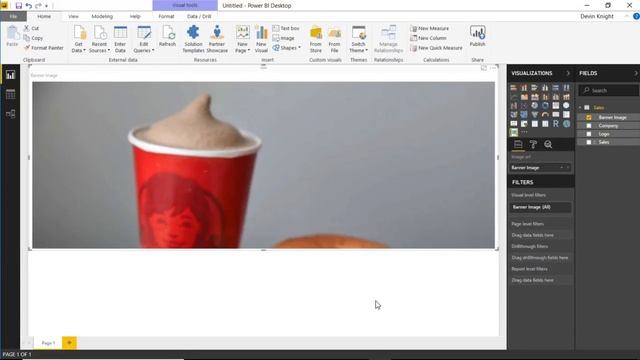Collapse the Sales table tree
This screenshot has height=360, width=640.
(580, 107)
